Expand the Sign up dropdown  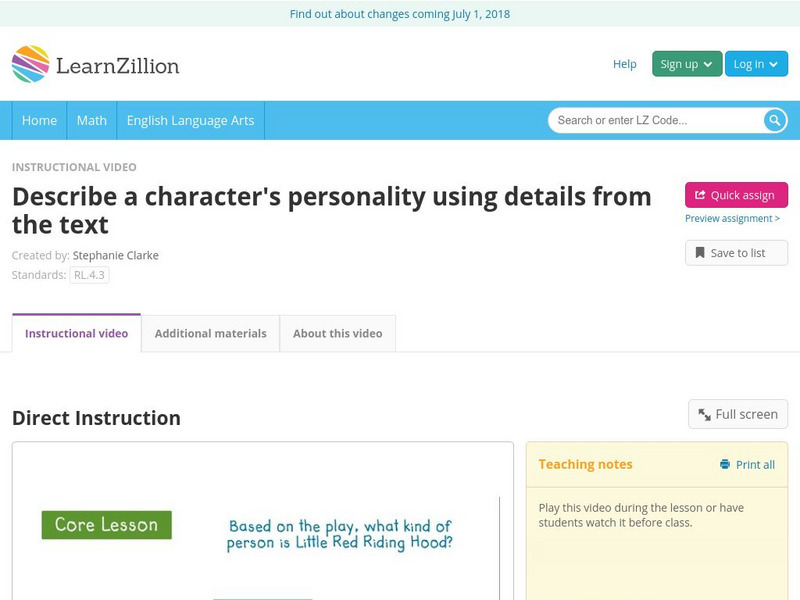[x=686, y=64]
